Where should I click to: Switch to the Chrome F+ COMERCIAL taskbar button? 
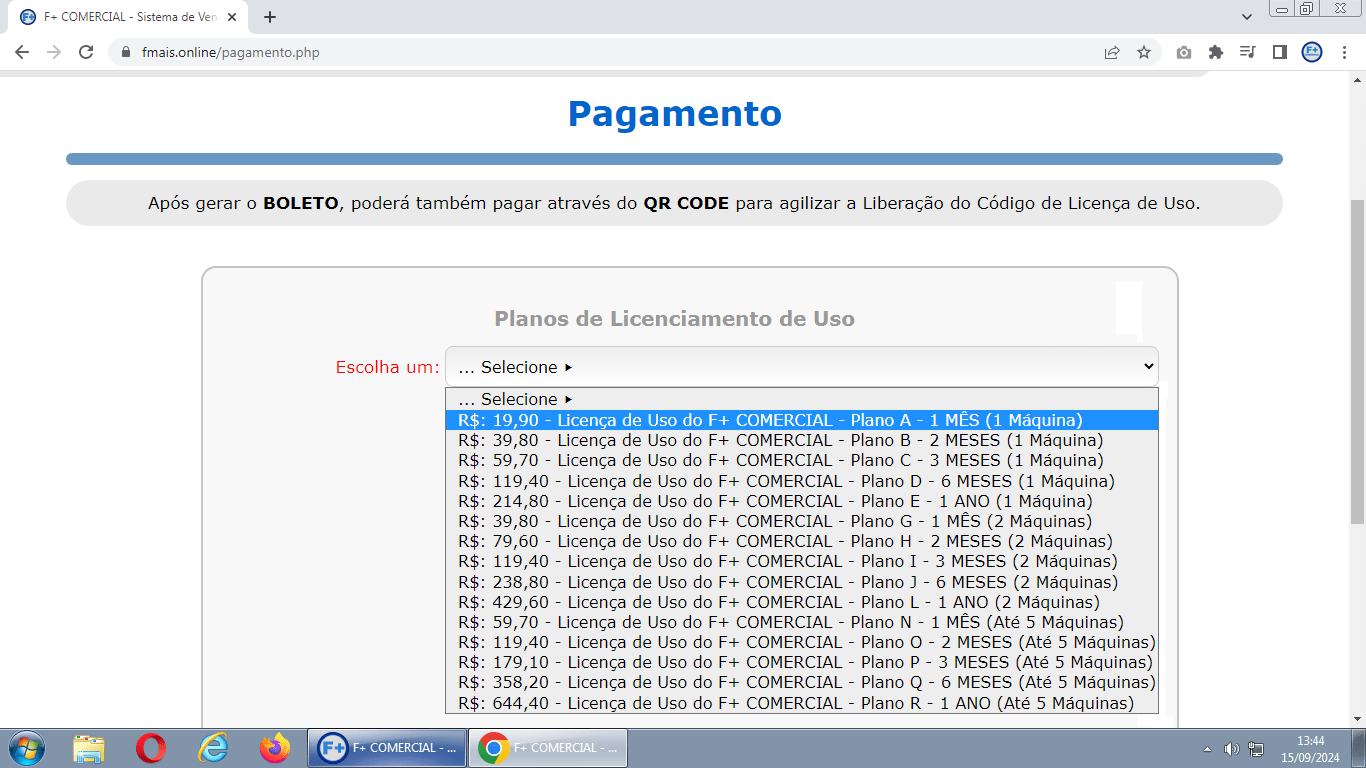tap(548, 748)
